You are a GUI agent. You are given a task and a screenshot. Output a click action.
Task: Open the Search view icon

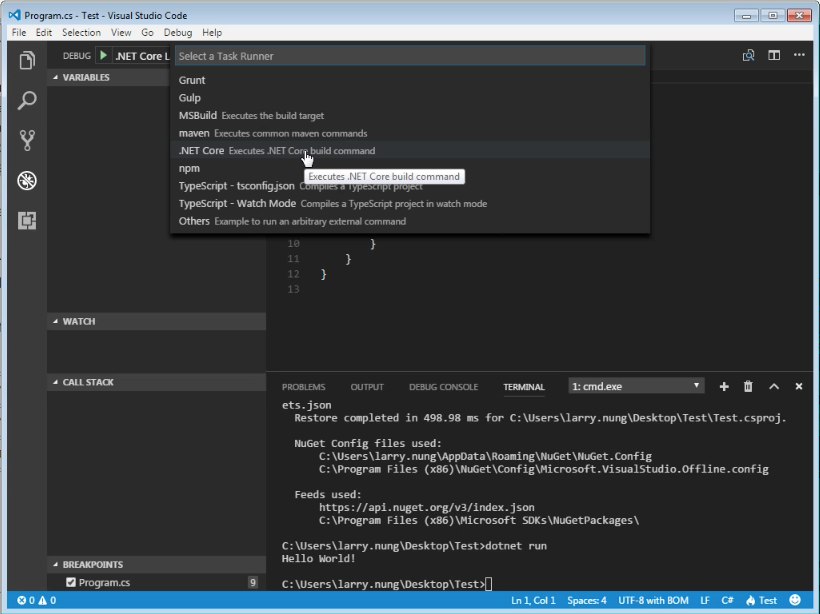pos(27,100)
